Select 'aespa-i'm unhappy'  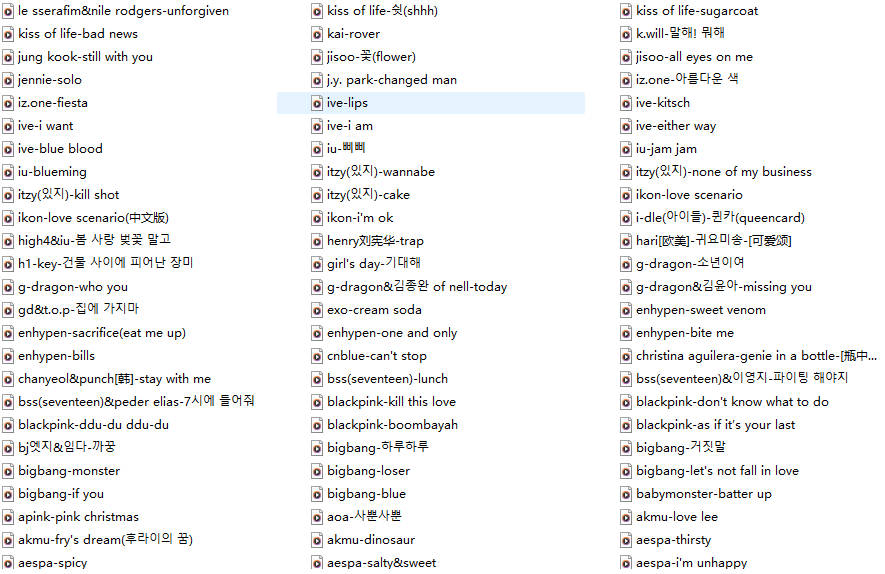(691, 563)
